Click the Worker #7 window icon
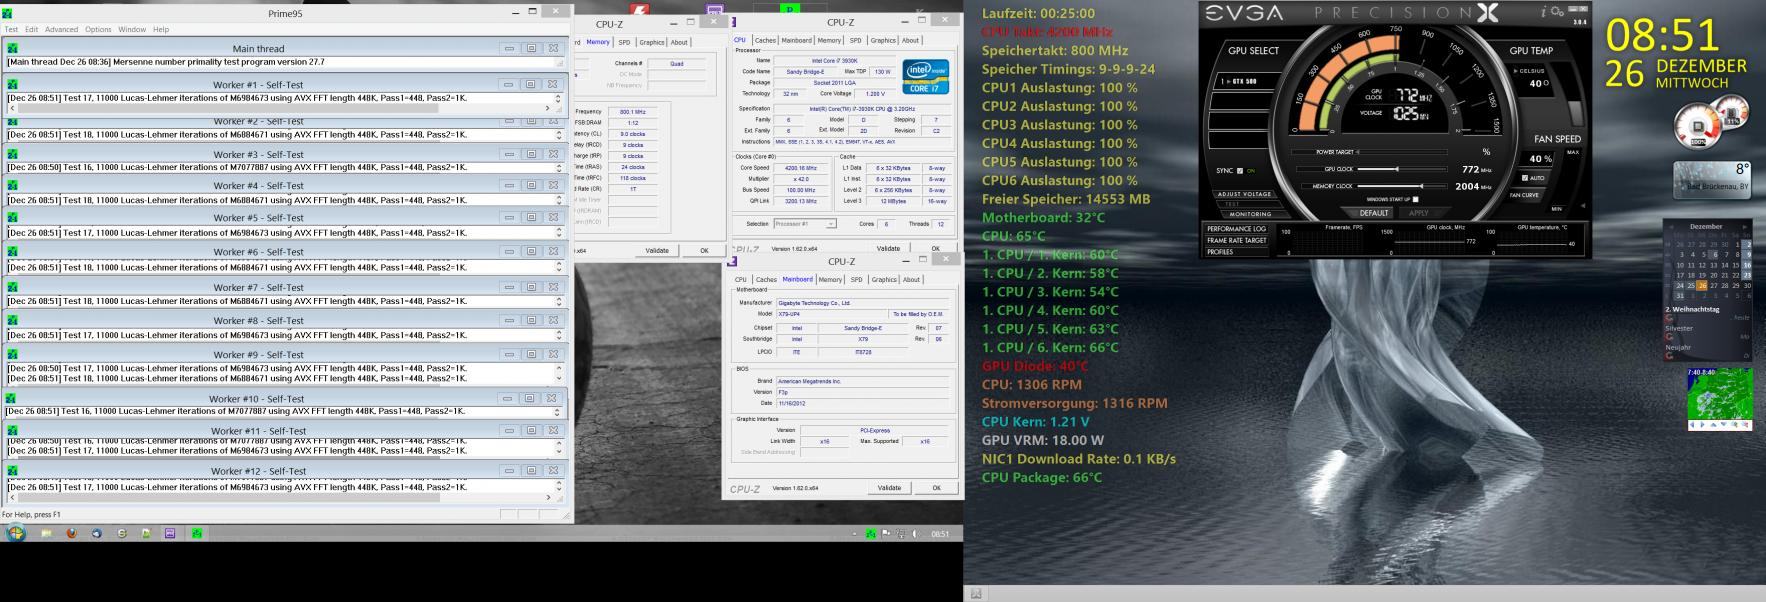Viewport: 1766px width, 602px height. [13, 287]
